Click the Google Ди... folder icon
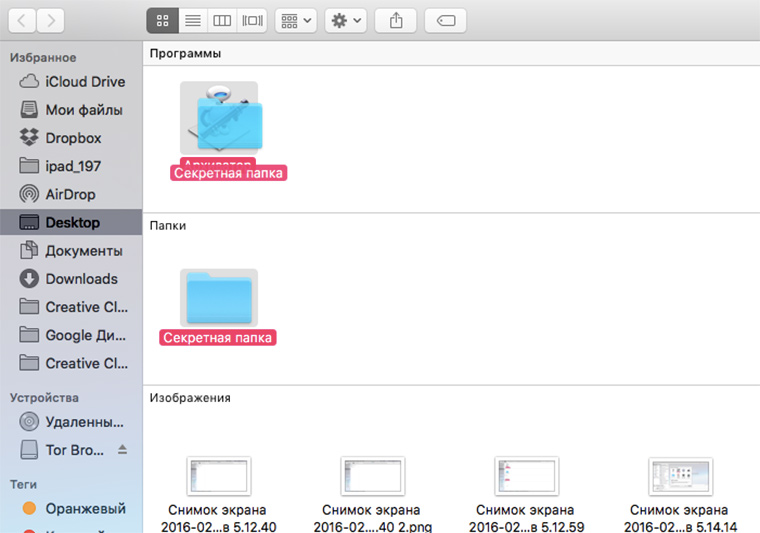The image size is (760, 533). [29, 334]
